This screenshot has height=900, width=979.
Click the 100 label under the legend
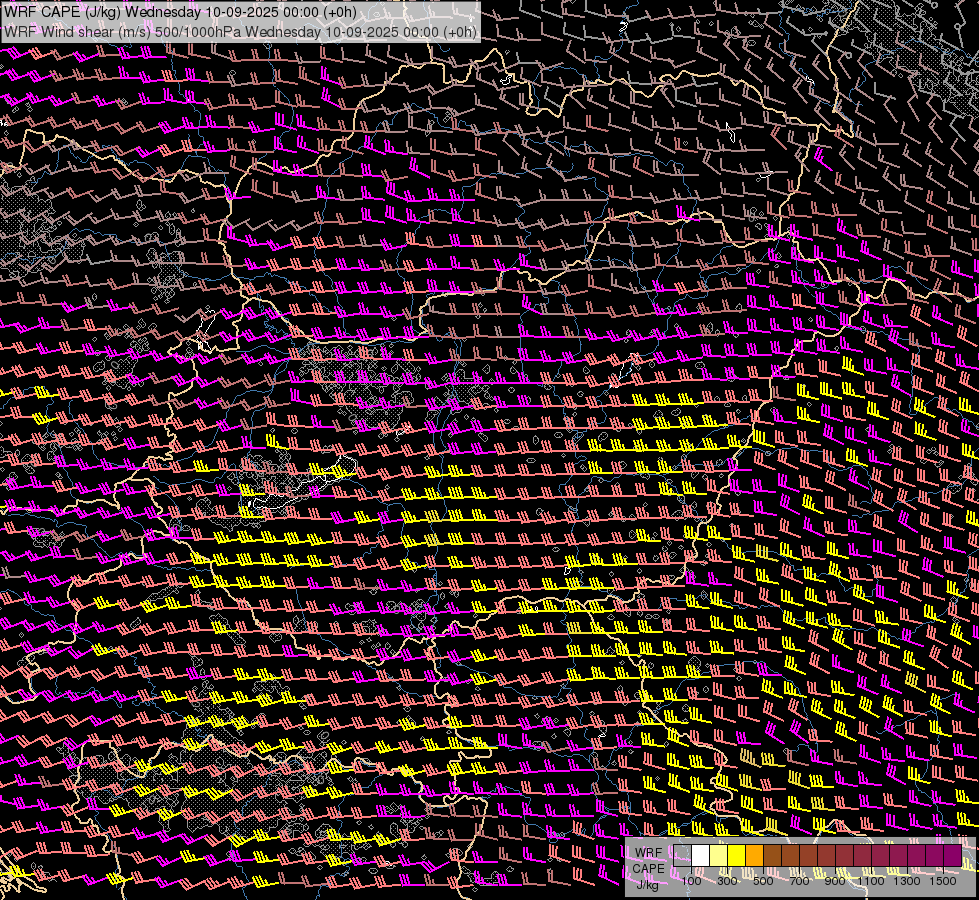click(691, 881)
